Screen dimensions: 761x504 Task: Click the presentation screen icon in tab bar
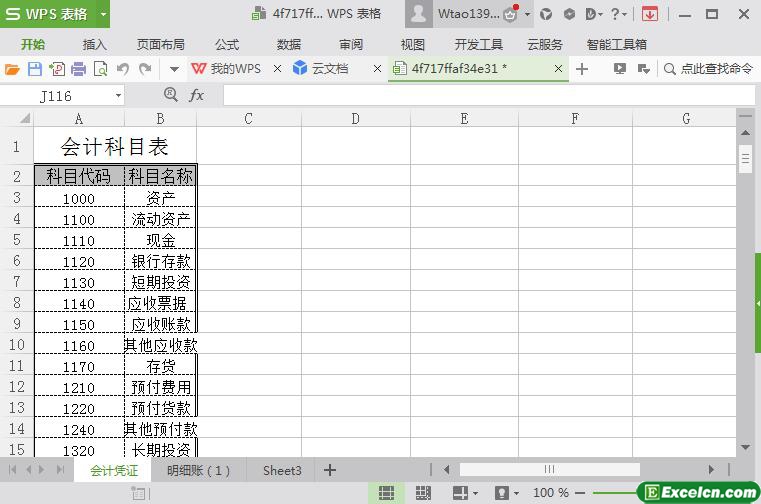pos(620,69)
